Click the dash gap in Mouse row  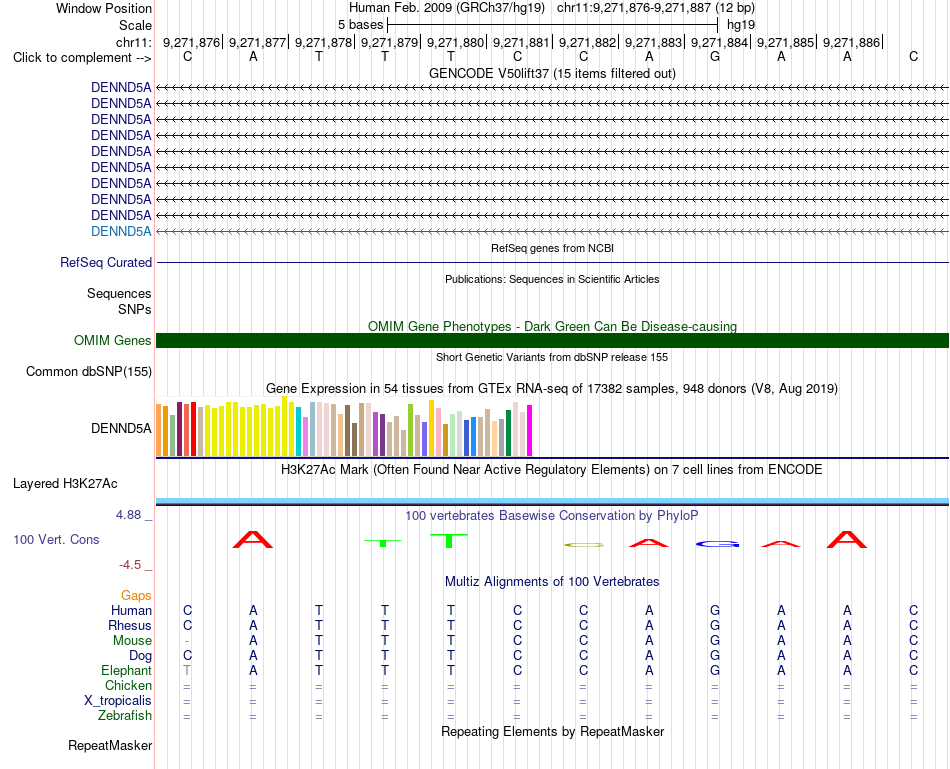pyautogui.click(x=187, y=641)
